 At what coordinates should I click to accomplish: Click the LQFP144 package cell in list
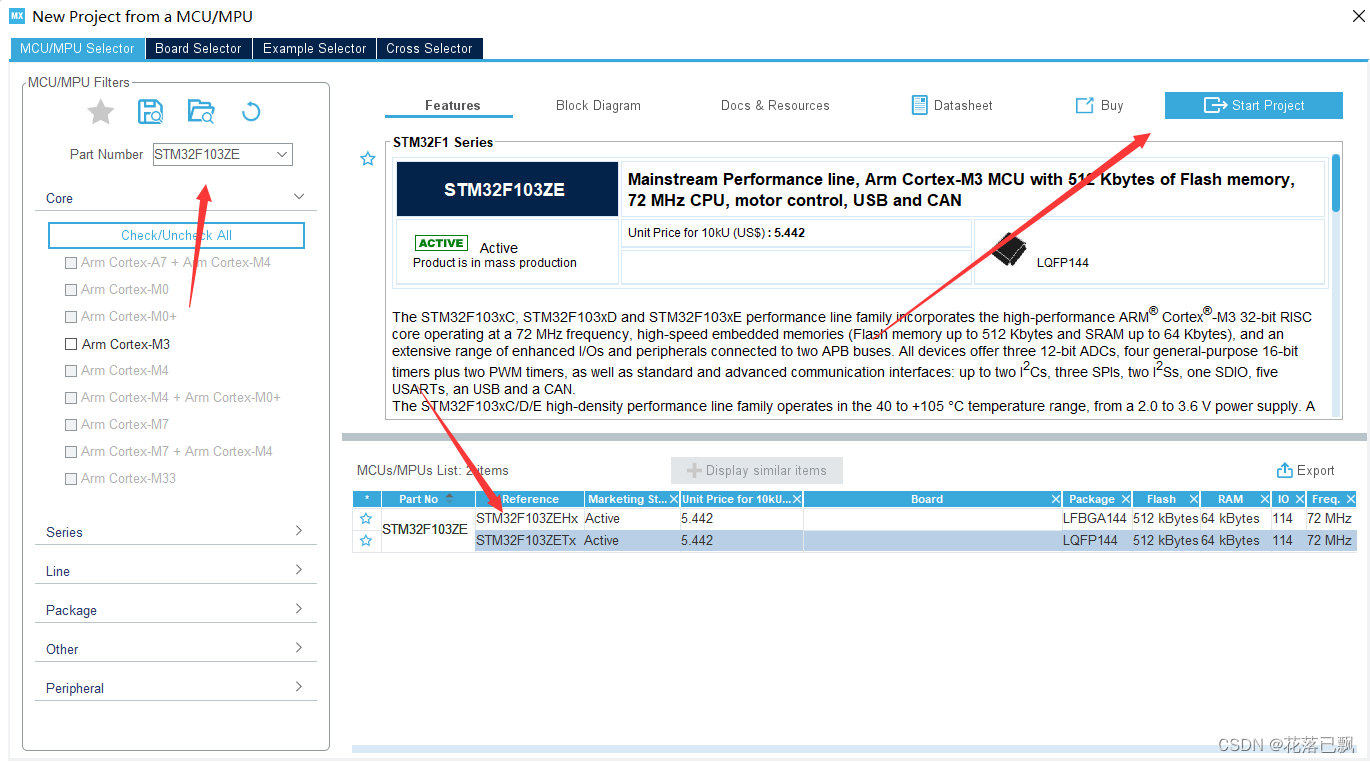(x=1096, y=541)
